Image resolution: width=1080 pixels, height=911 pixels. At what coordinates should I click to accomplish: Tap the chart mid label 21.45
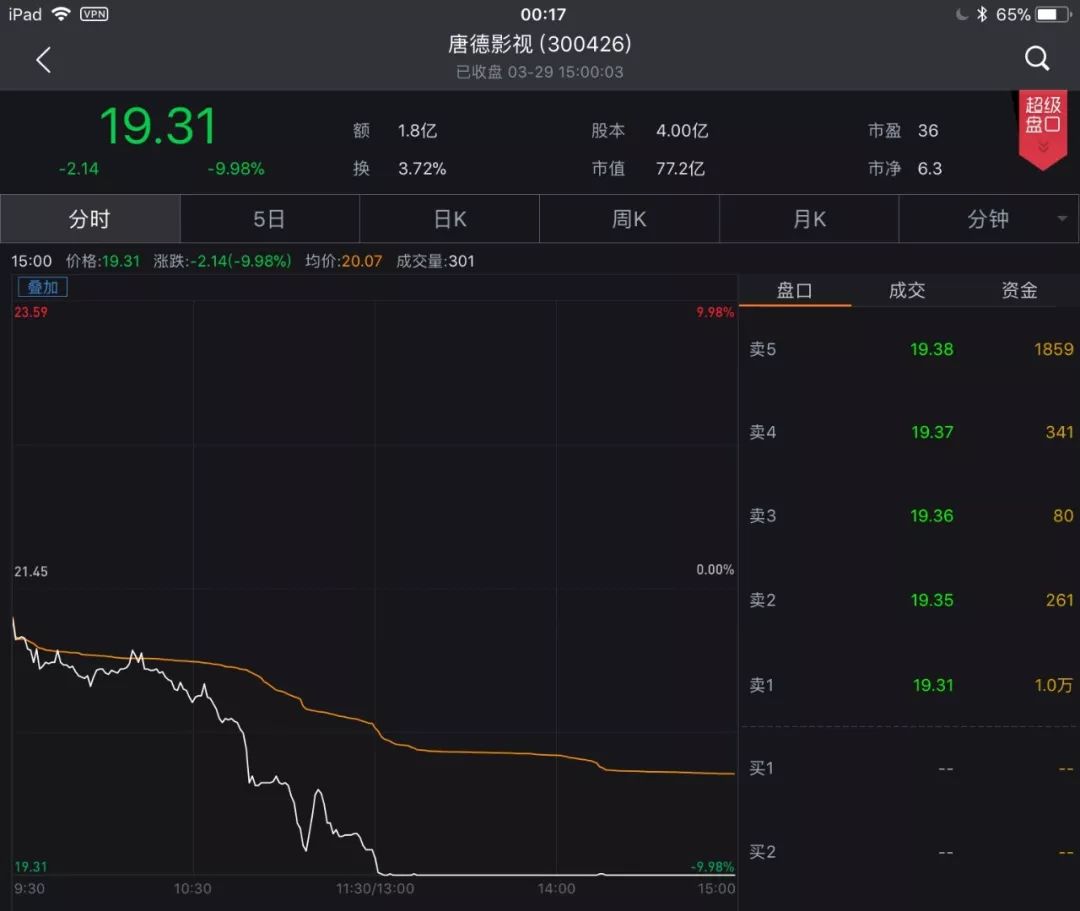[x=31, y=572]
